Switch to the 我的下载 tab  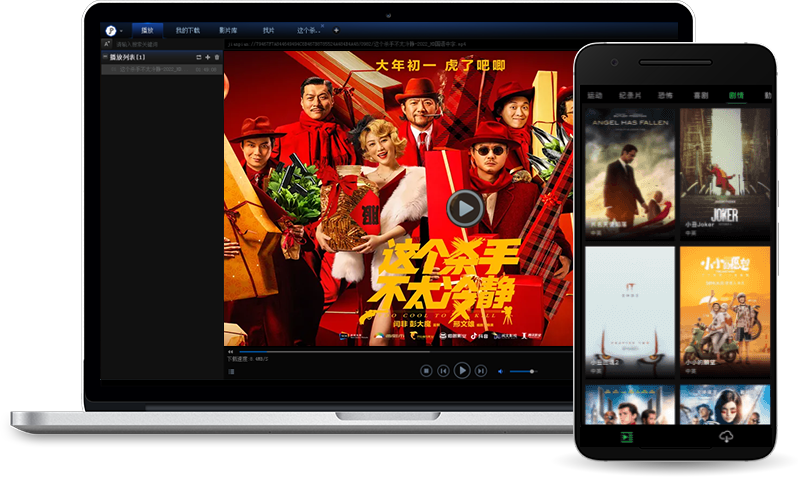tap(188, 31)
